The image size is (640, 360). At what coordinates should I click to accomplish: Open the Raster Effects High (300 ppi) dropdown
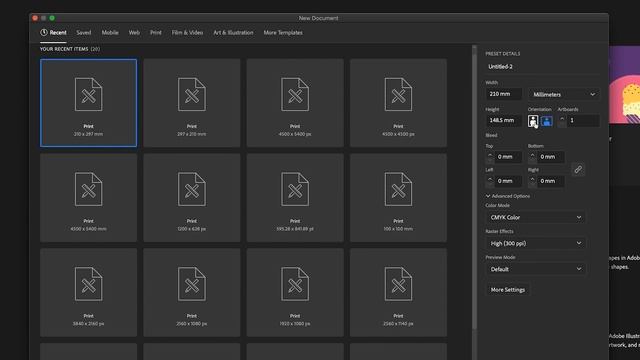pyautogui.click(x=536, y=243)
